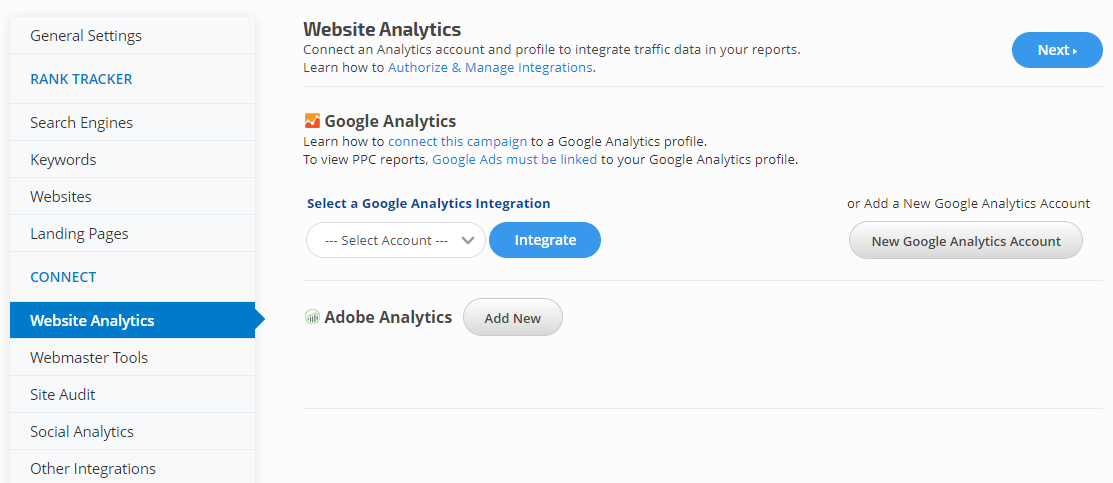
Task: Select Search Engines in the sidebar
Action: coord(81,123)
